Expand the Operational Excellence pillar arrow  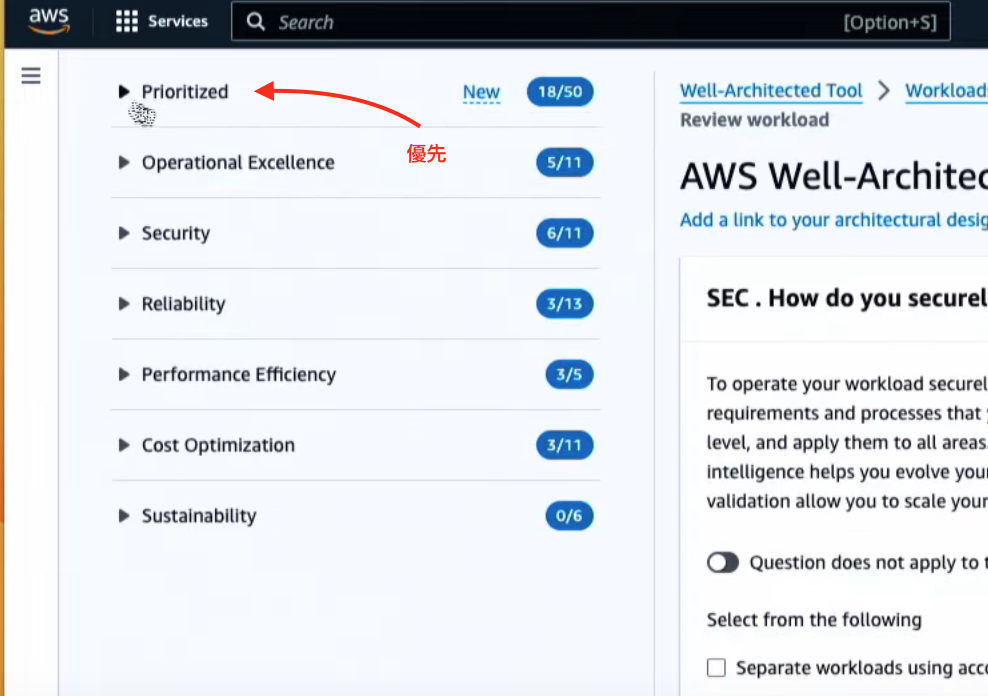(x=124, y=163)
